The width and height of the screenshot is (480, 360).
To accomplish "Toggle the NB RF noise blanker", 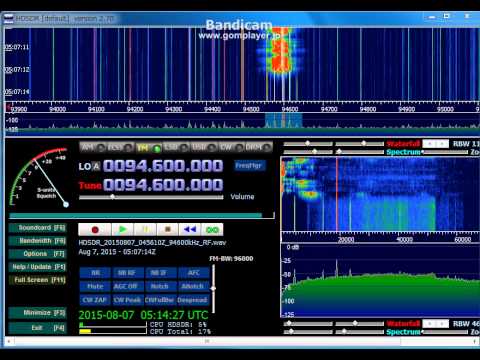I will coord(128,273).
